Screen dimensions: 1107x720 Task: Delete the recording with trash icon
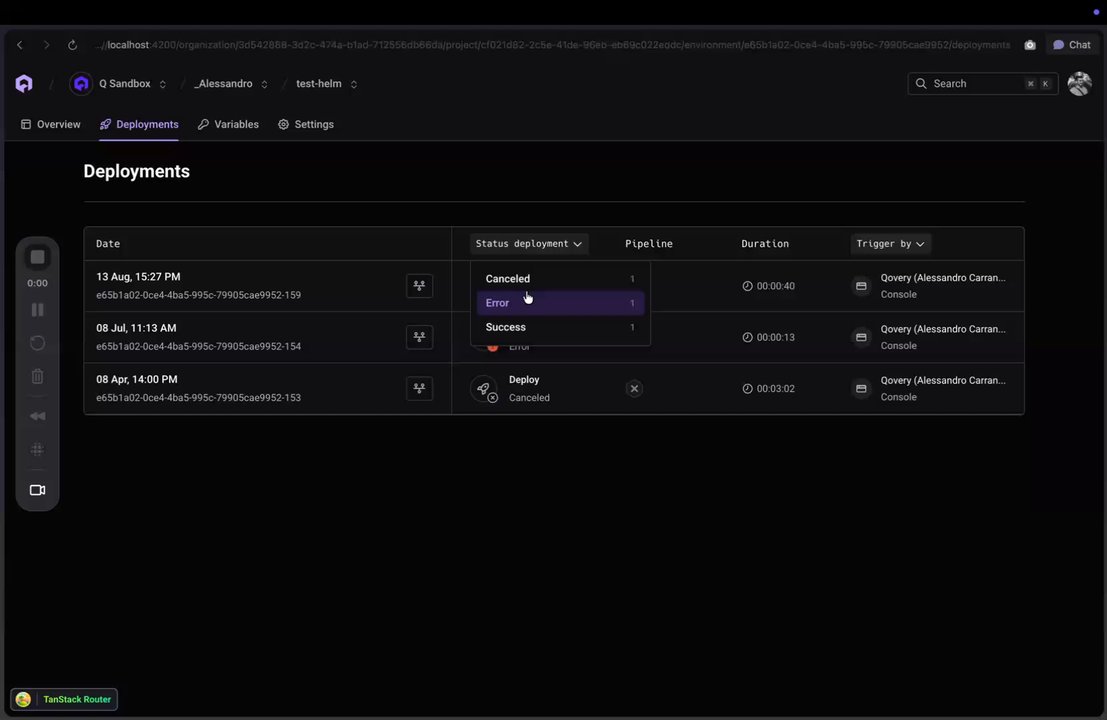(37, 377)
